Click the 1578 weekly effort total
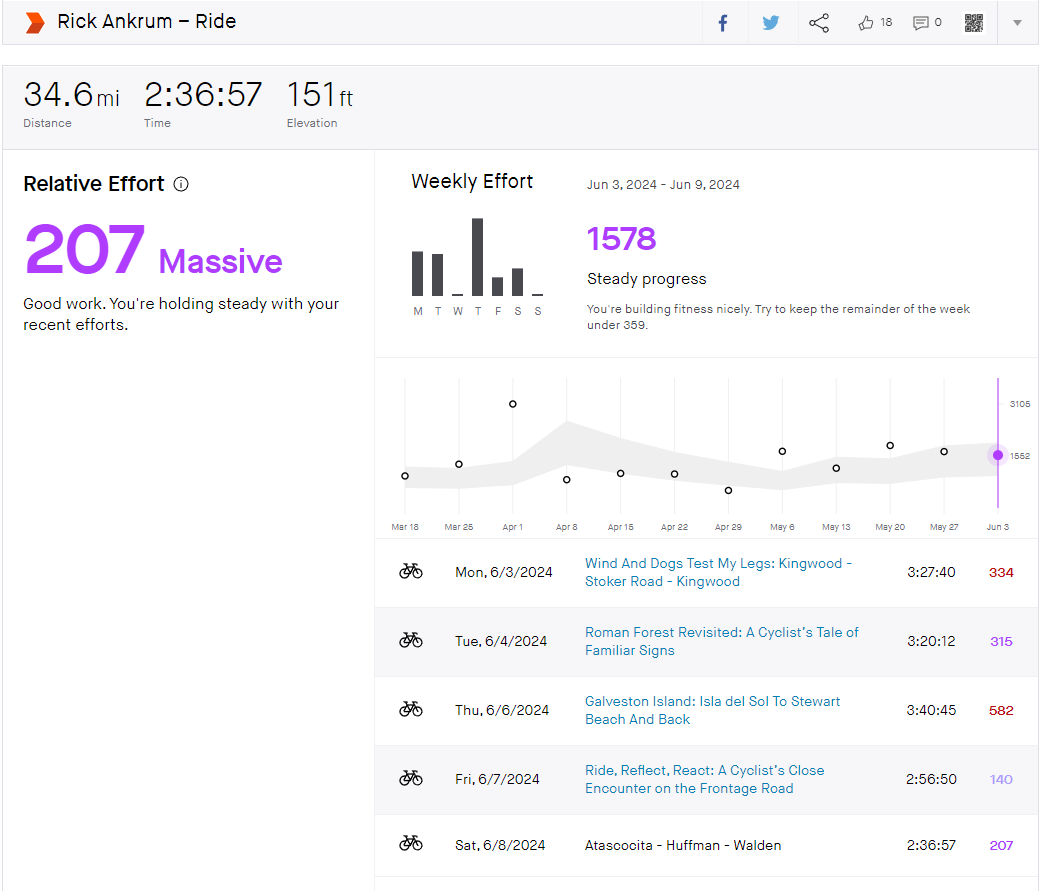Image resolution: width=1040 pixels, height=891 pixels. (621, 239)
